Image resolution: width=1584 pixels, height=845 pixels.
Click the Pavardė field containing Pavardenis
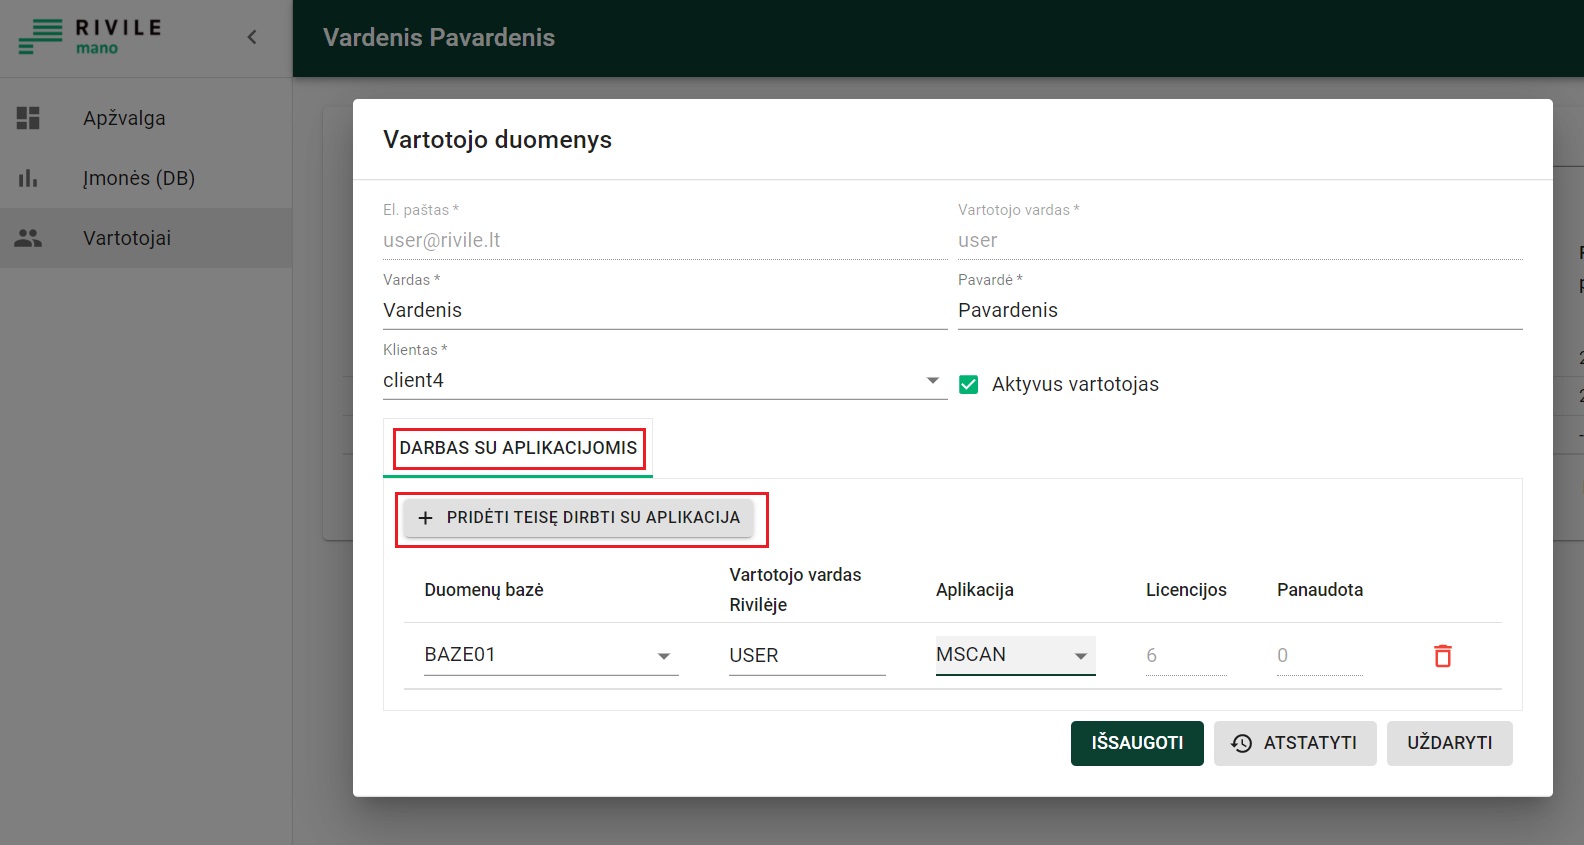click(x=1239, y=311)
